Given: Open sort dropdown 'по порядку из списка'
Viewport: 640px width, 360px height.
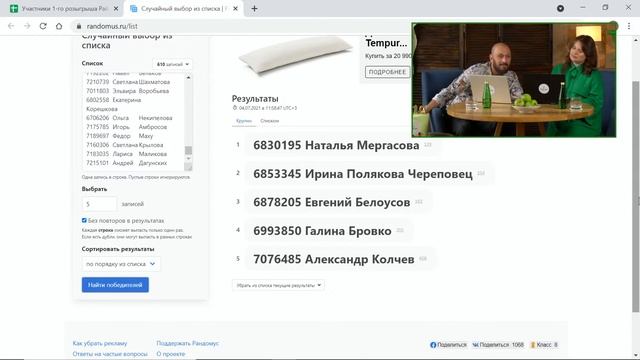Looking at the screenshot, I should coord(121,264).
